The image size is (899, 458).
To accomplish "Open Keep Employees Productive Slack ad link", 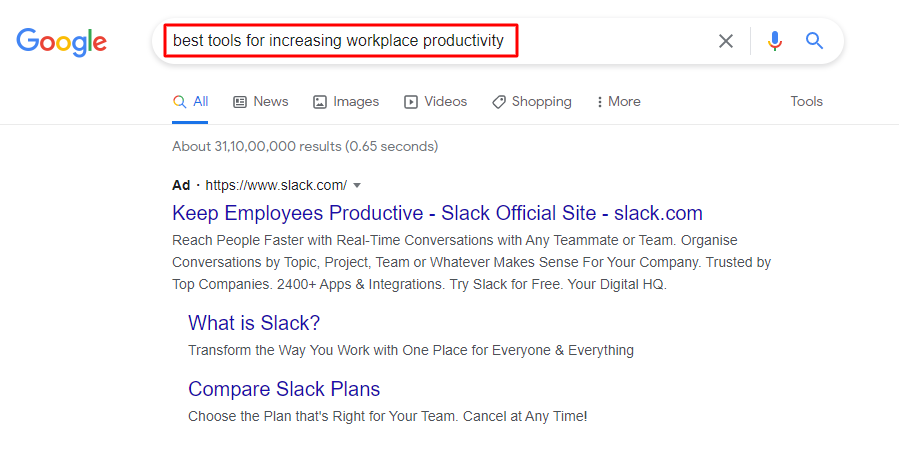I will click(x=437, y=213).
